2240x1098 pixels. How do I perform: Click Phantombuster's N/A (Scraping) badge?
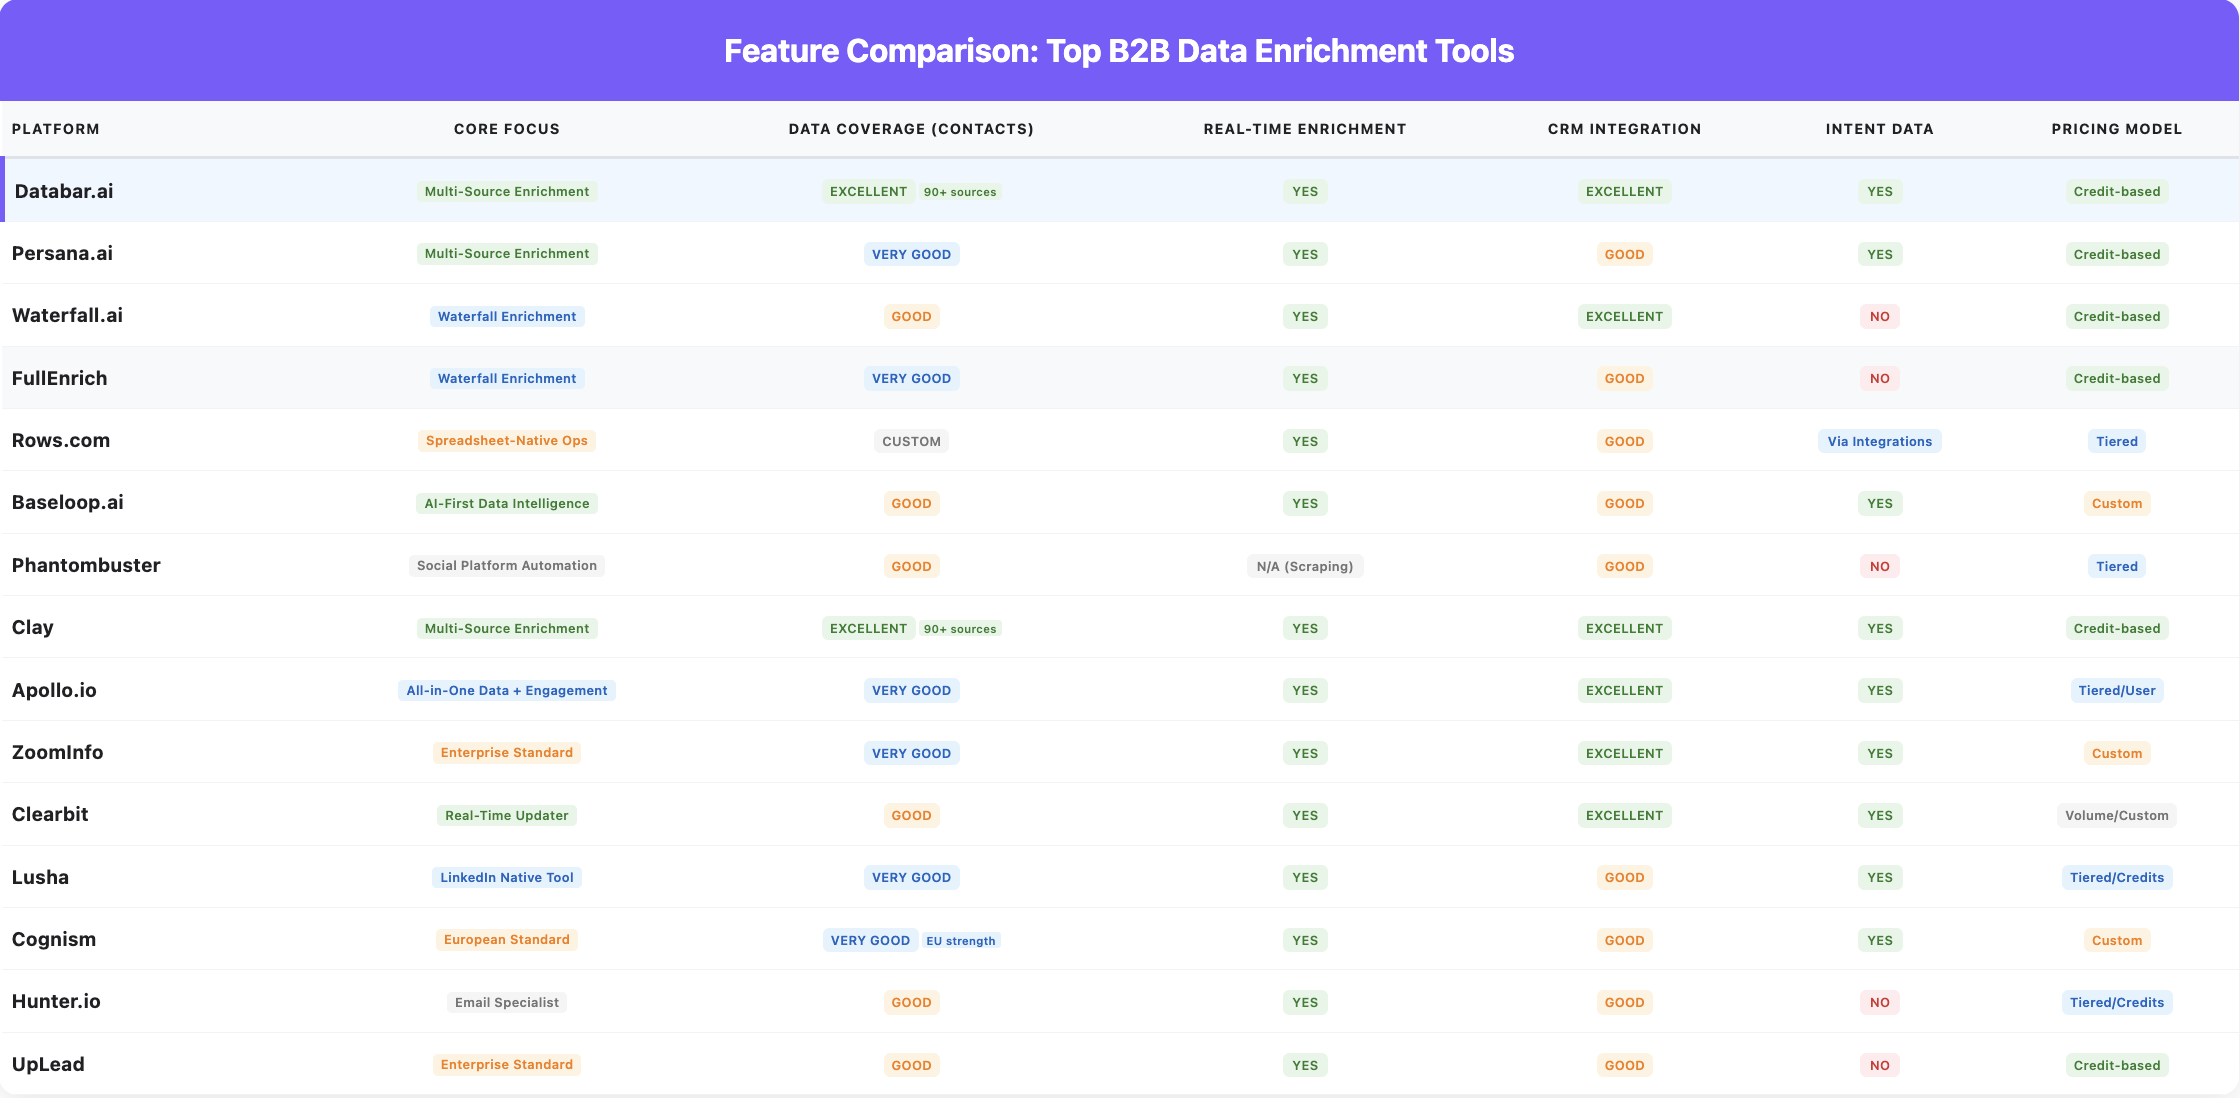pyautogui.click(x=1305, y=566)
